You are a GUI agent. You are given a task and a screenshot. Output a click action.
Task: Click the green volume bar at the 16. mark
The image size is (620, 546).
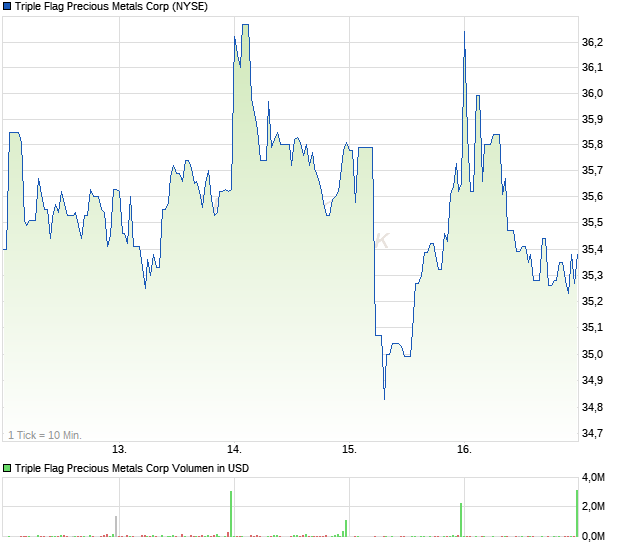pyautogui.click(x=461, y=520)
